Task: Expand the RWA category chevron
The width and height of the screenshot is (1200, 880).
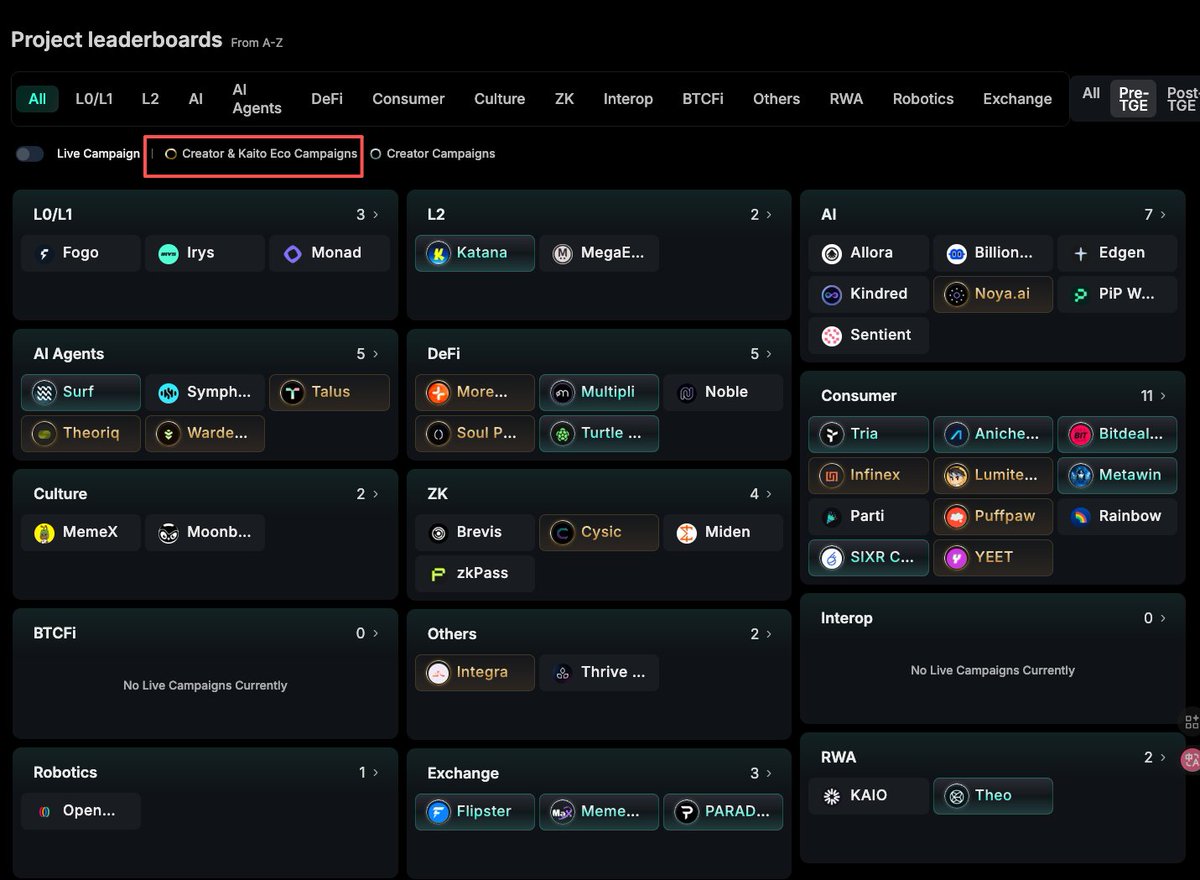Action: pyautogui.click(x=1163, y=757)
